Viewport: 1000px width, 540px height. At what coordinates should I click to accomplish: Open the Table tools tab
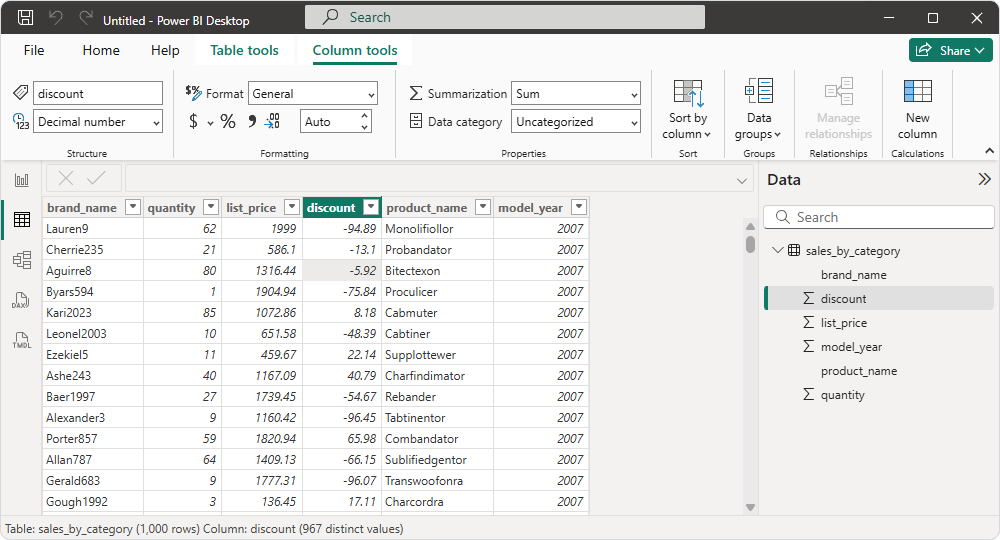tap(244, 50)
